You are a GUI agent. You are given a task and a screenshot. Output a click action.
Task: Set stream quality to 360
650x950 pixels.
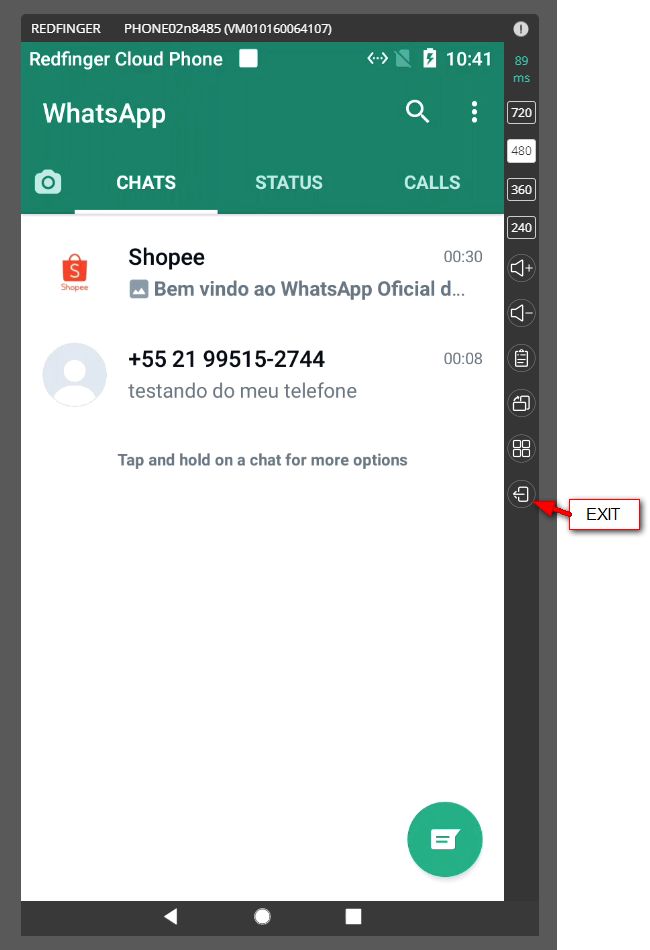pyautogui.click(x=521, y=190)
